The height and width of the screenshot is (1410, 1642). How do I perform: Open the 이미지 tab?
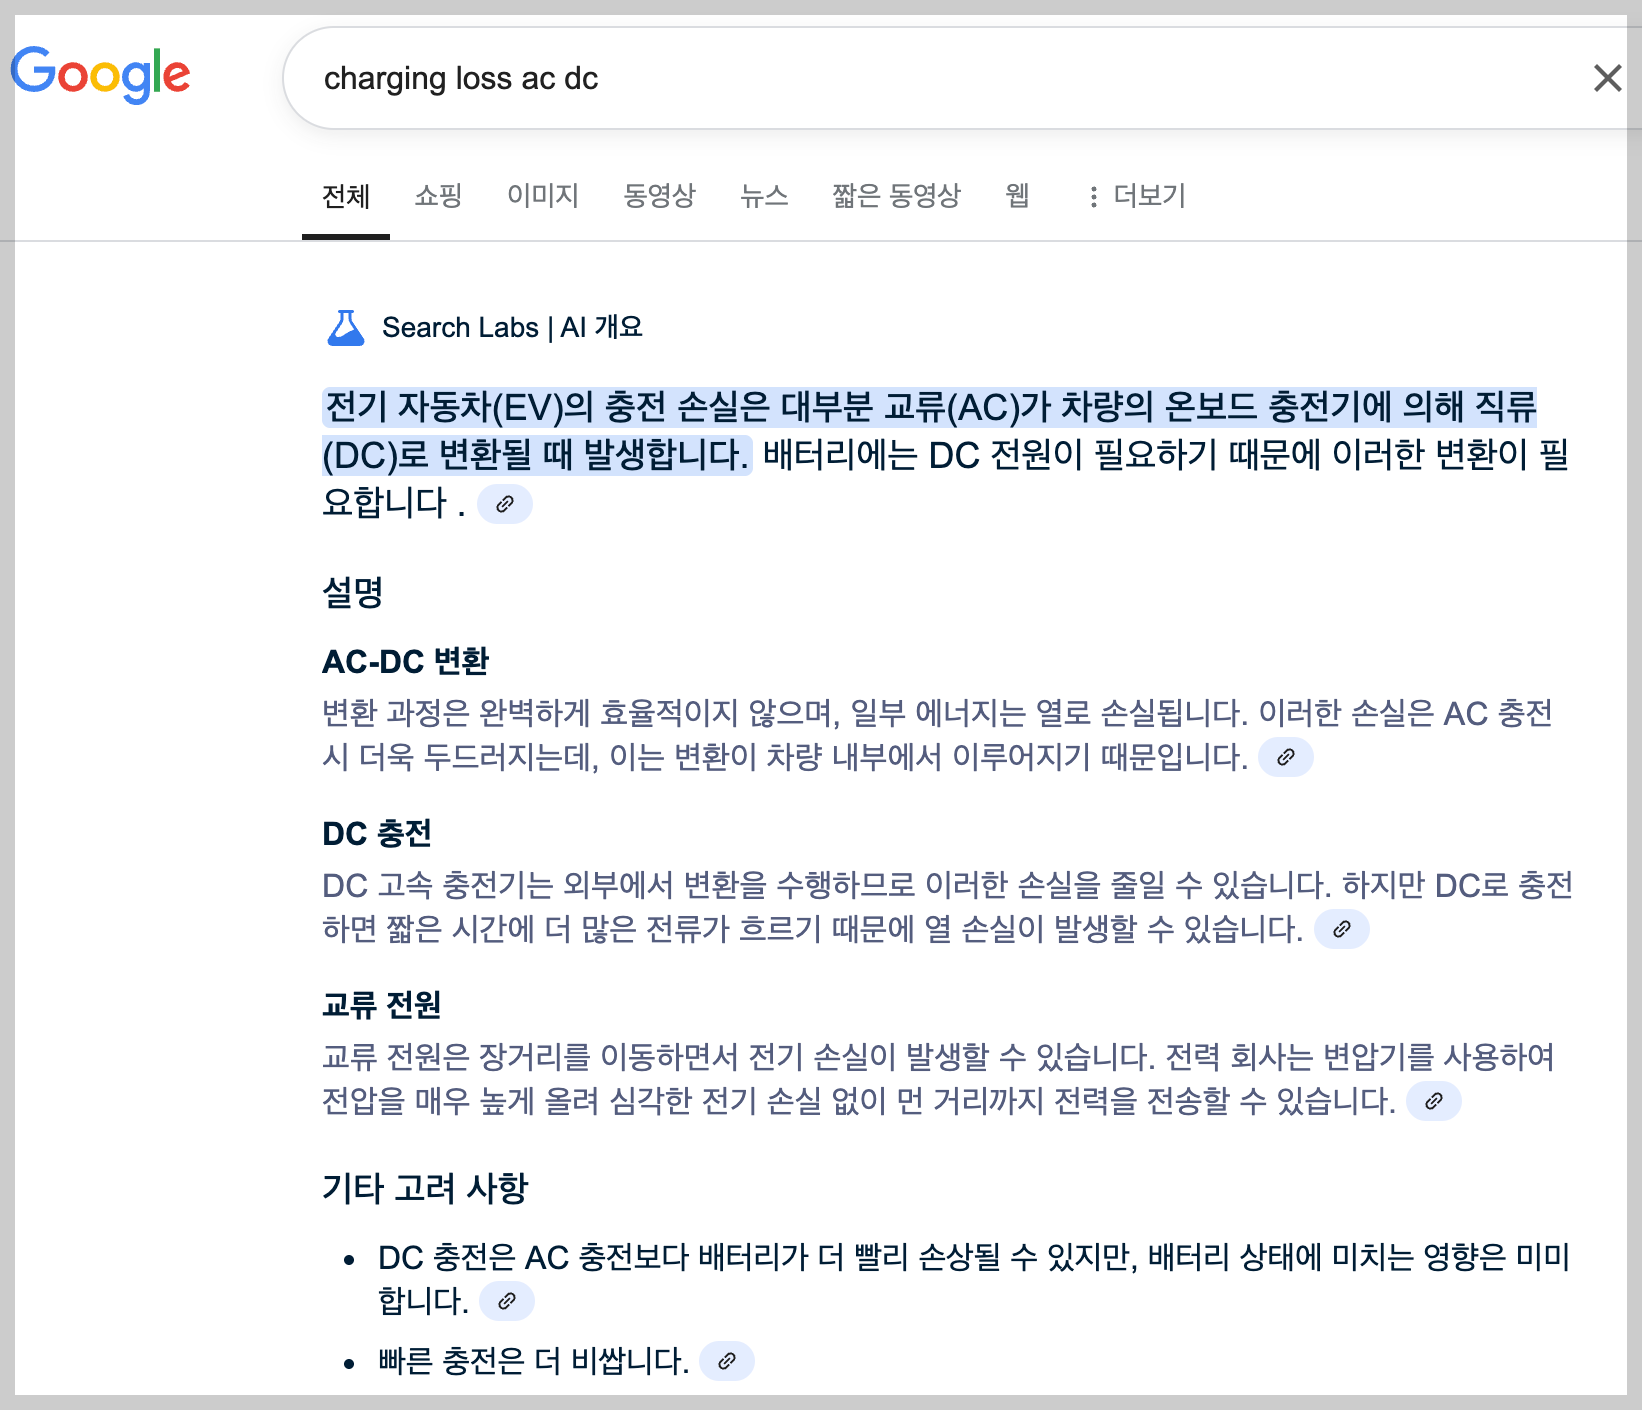[x=543, y=195]
